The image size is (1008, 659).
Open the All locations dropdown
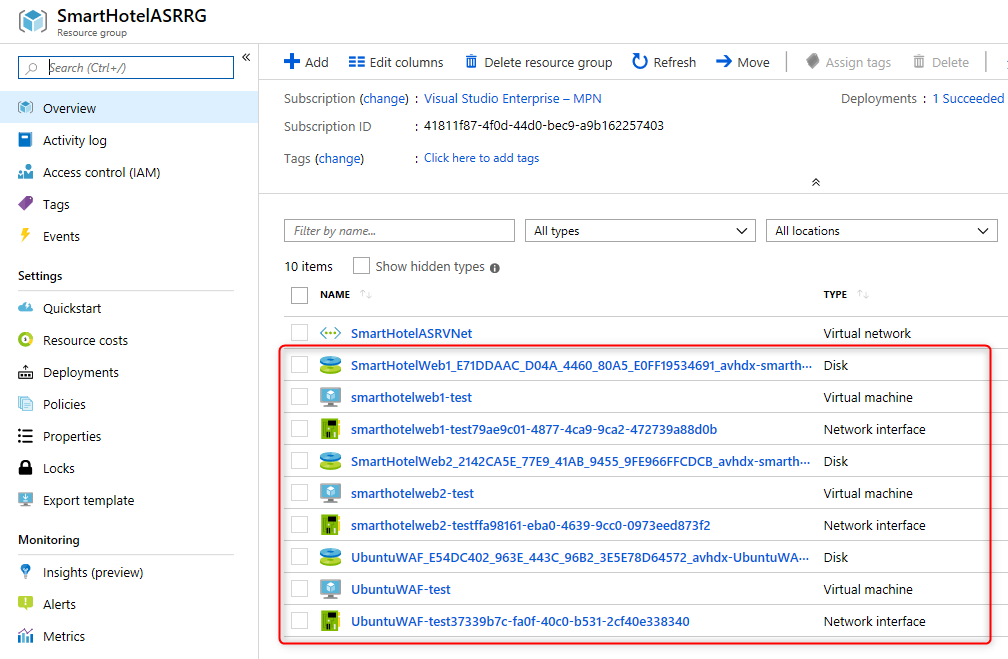click(x=881, y=231)
